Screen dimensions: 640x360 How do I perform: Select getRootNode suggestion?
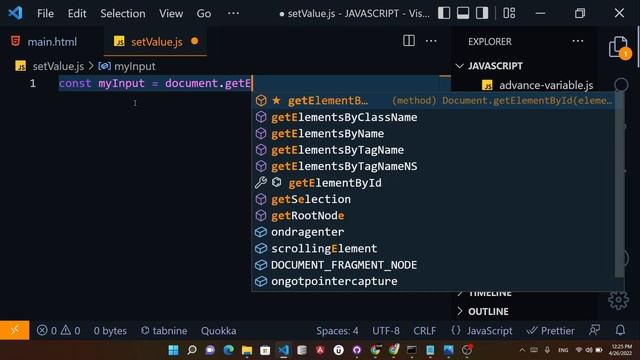[434, 216]
